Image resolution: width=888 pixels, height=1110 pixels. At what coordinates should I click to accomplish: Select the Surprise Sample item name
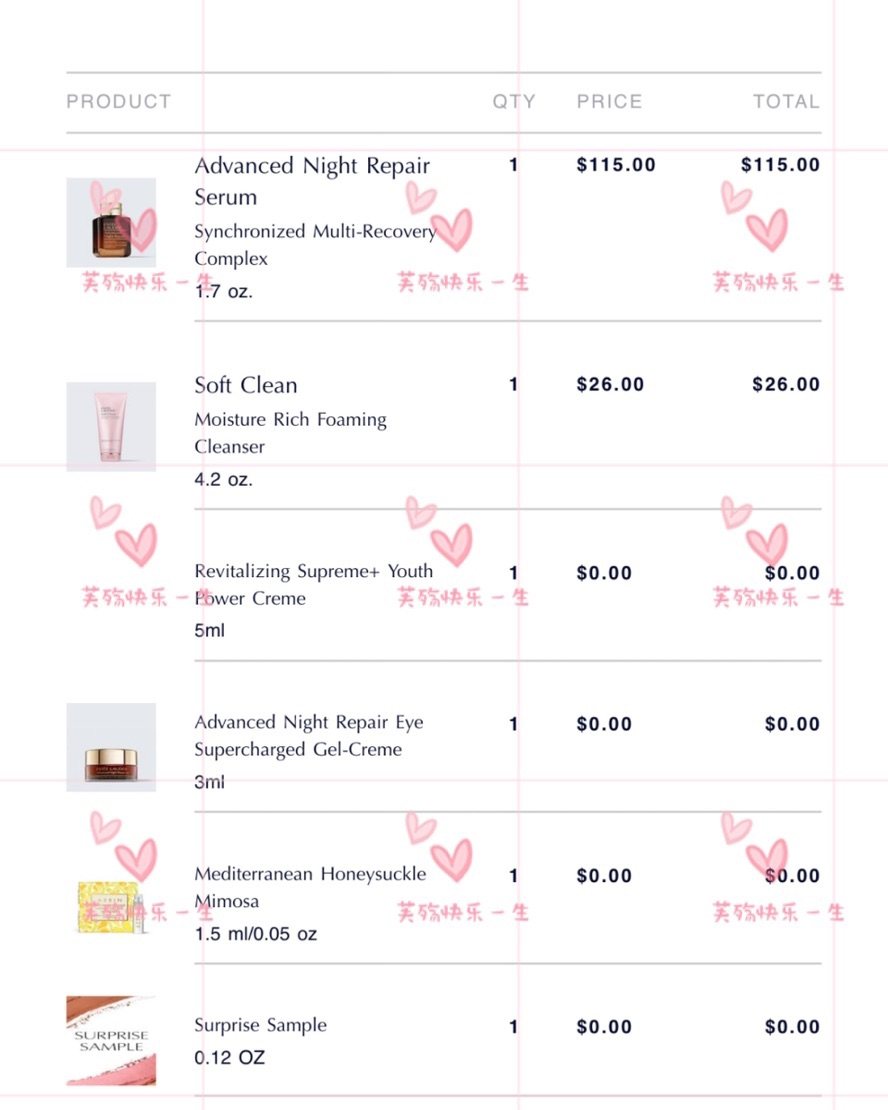261,1025
